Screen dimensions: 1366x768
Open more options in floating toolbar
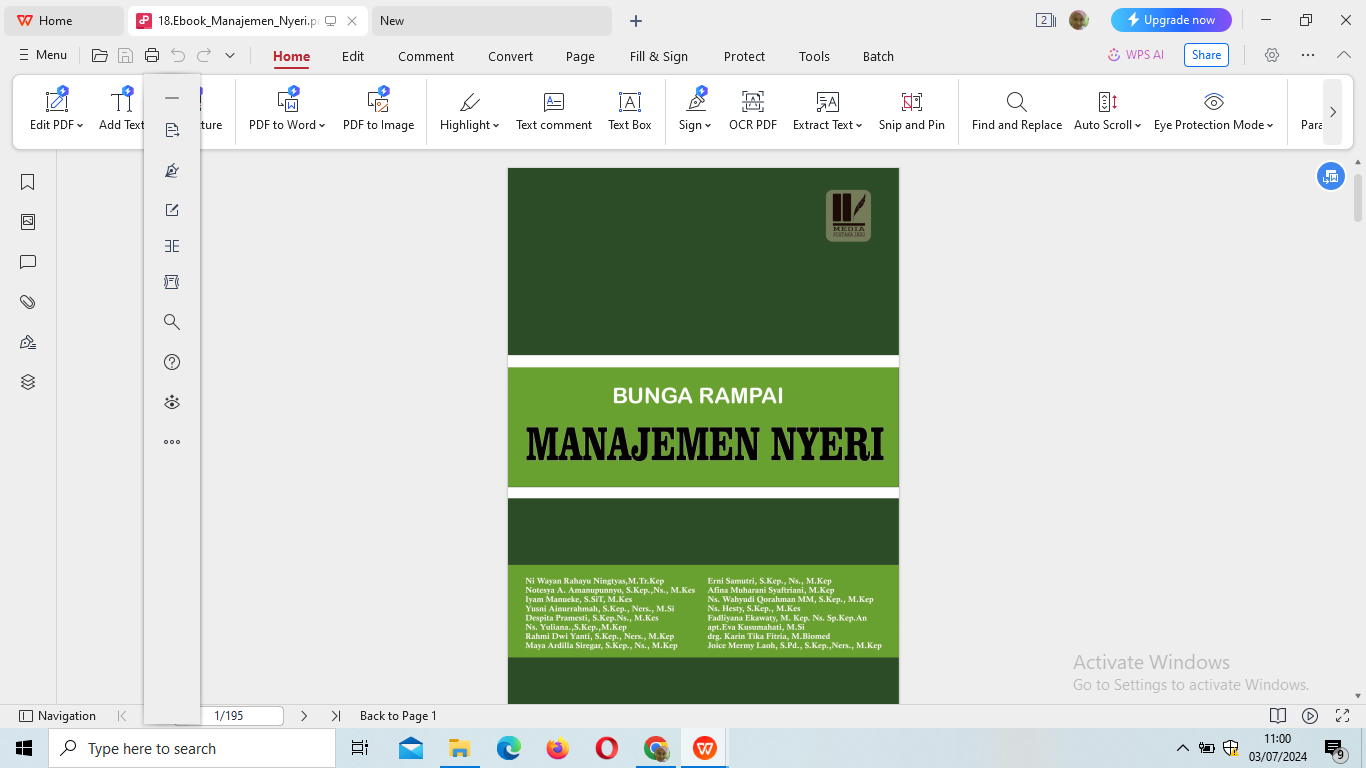click(x=172, y=442)
